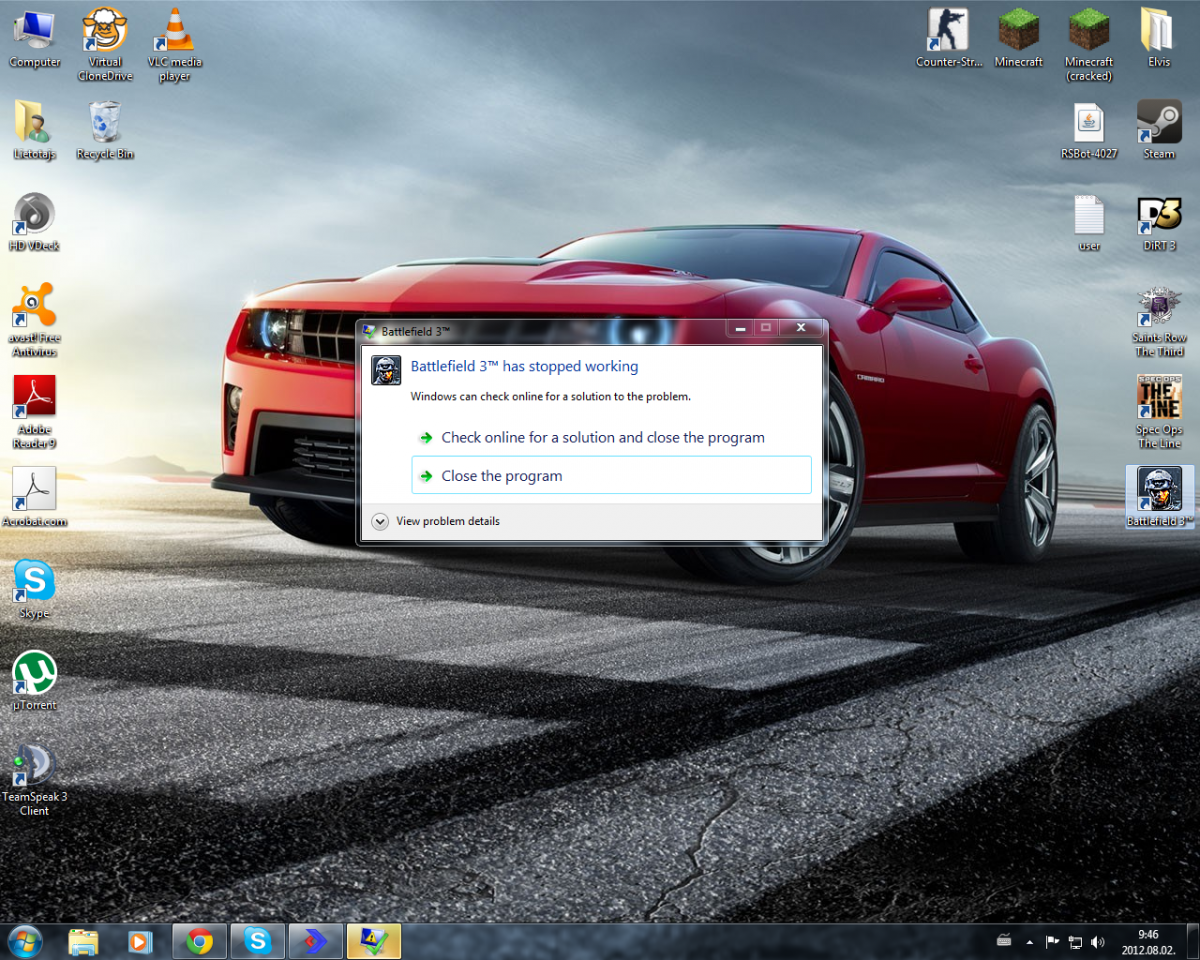
Task: Click the Battlefield 3 soldier icon in the dialog
Action: [386, 370]
